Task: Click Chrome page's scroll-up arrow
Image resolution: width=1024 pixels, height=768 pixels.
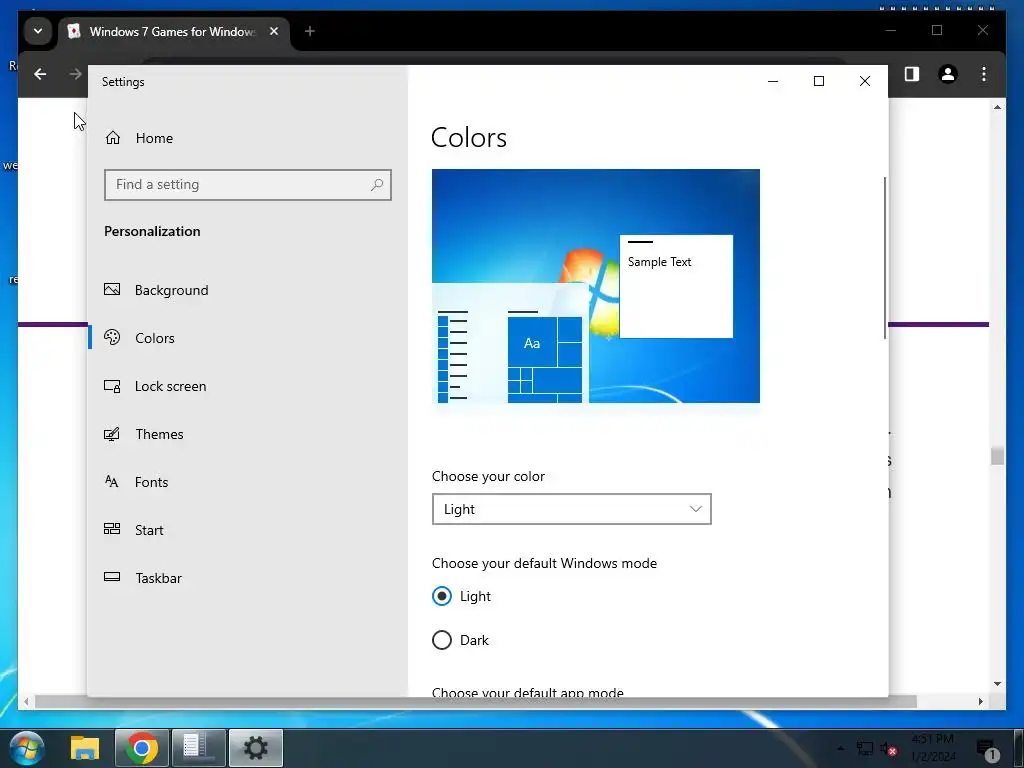Action: pyautogui.click(x=997, y=107)
